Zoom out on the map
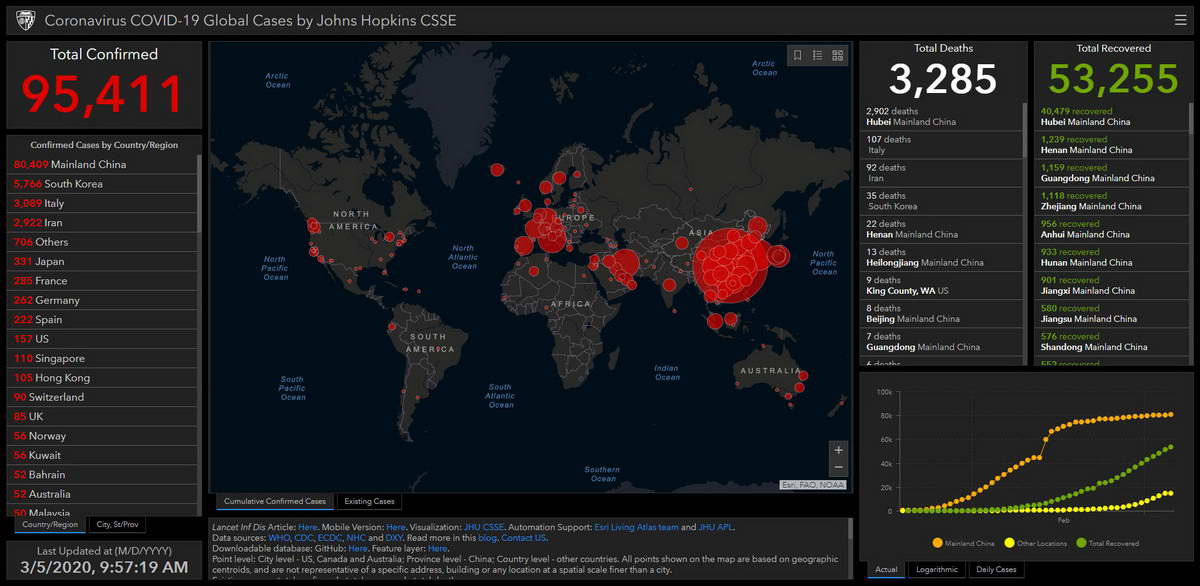This screenshot has width=1200, height=586. 838,468
